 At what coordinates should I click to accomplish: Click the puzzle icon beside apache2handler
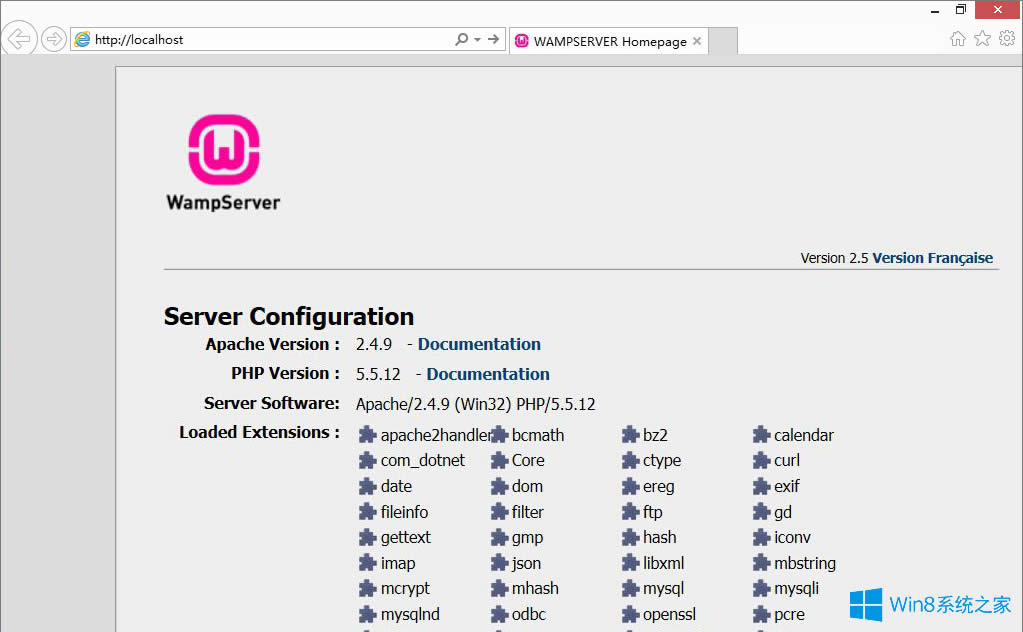(367, 435)
